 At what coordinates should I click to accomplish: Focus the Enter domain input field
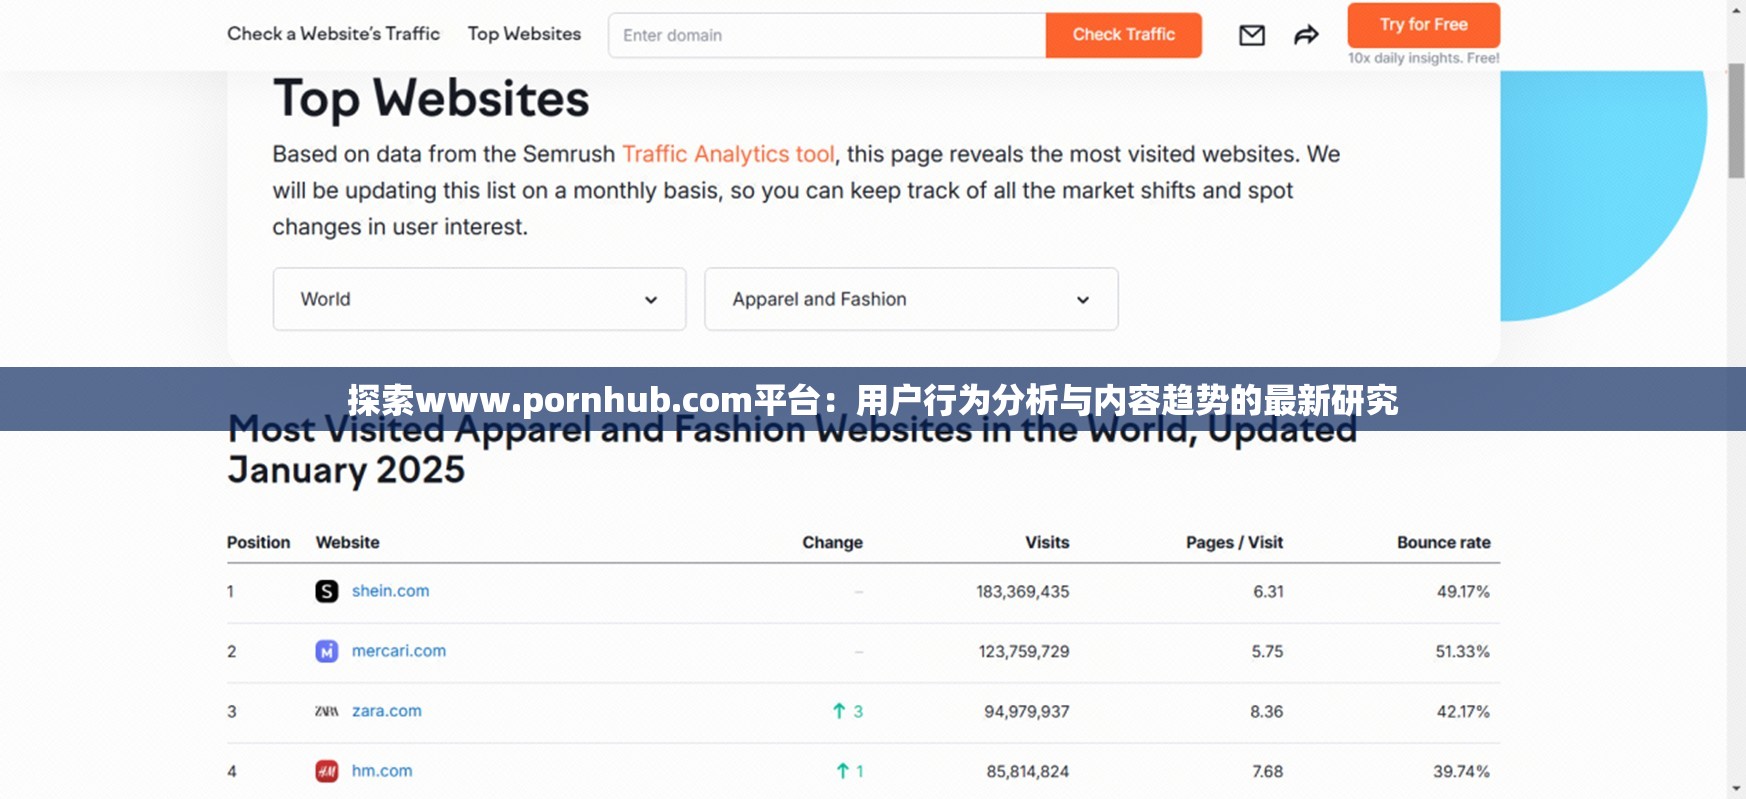tap(827, 35)
